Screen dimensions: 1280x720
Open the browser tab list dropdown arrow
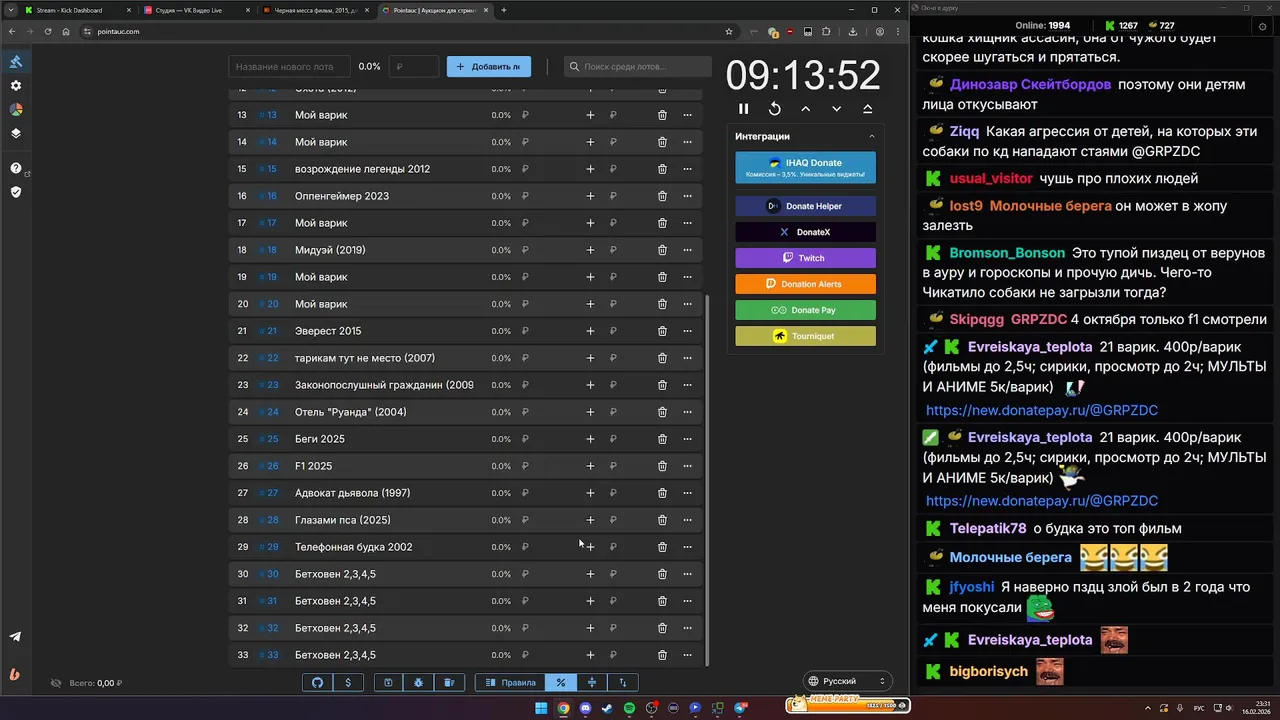[12, 10]
